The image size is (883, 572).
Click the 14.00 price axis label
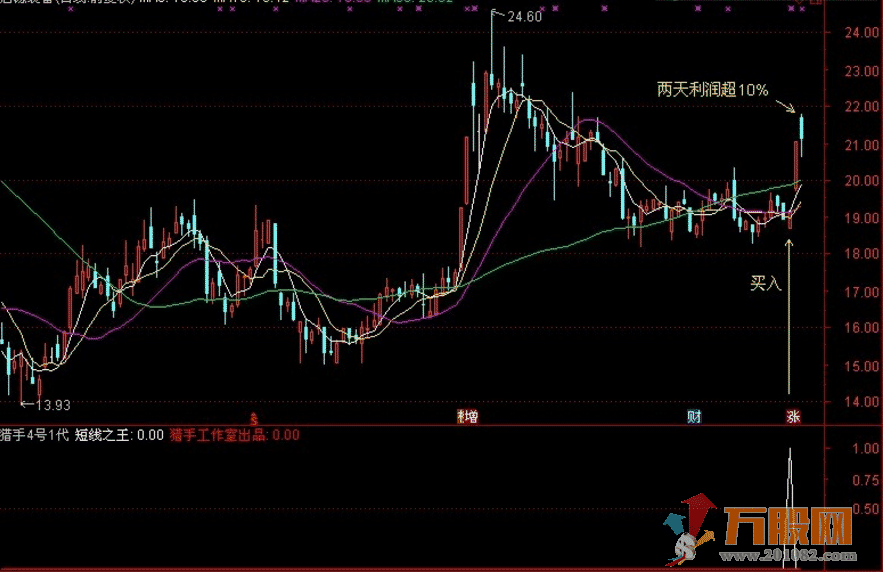pos(861,402)
